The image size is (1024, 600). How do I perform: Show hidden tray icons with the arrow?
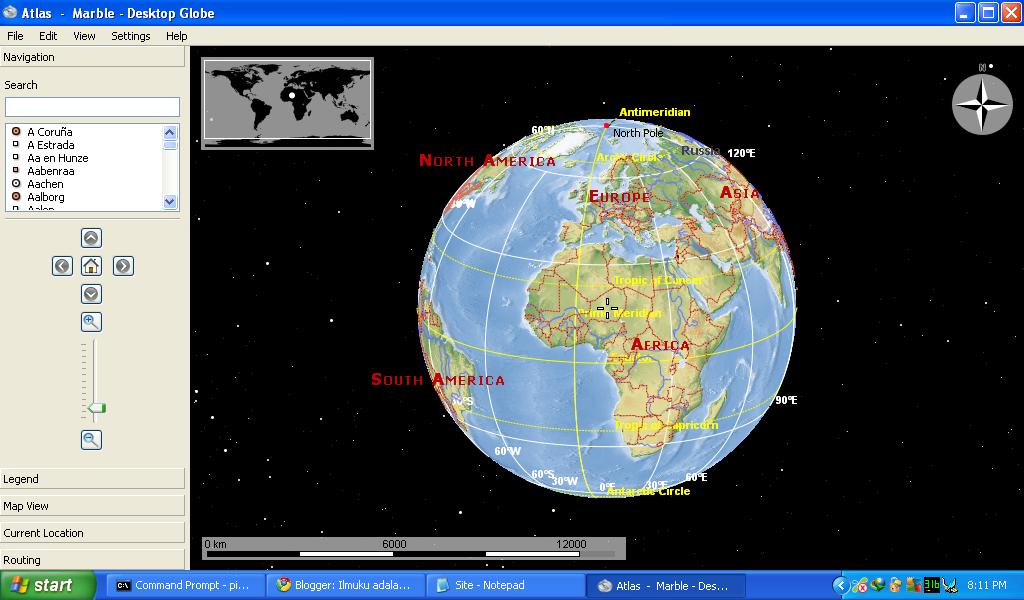(841, 586)
